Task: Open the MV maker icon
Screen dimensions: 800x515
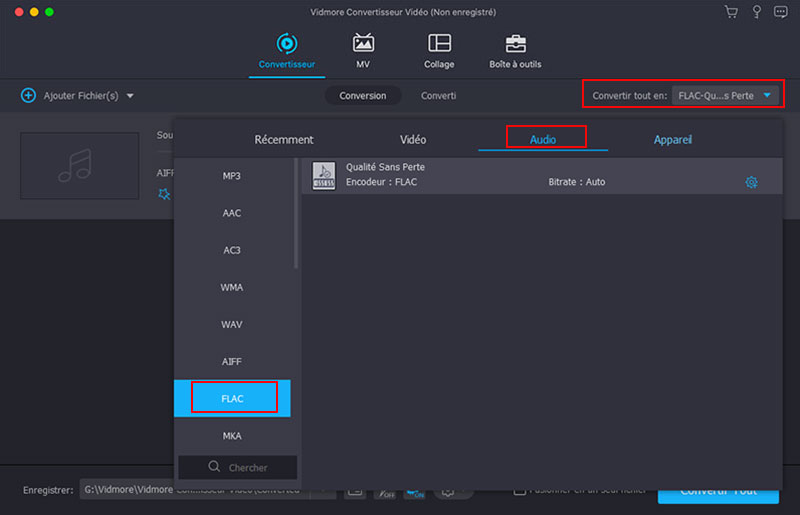Action: tap(363, 50)
